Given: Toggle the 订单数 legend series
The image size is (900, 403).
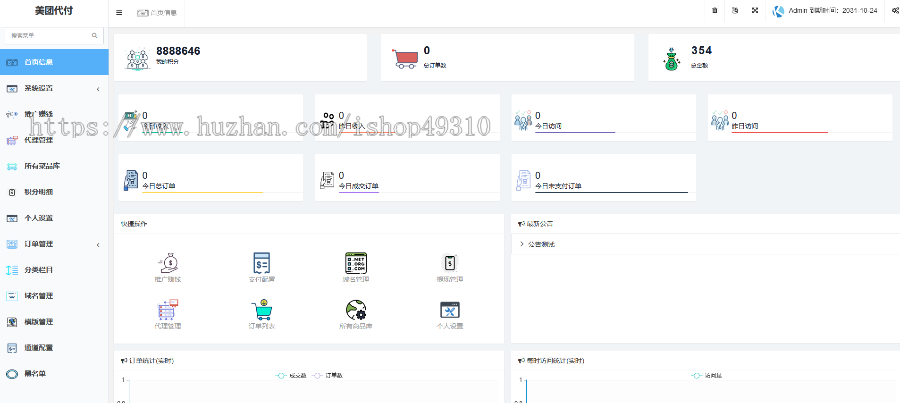Looking at the screenshot, I should pos(328,375).
